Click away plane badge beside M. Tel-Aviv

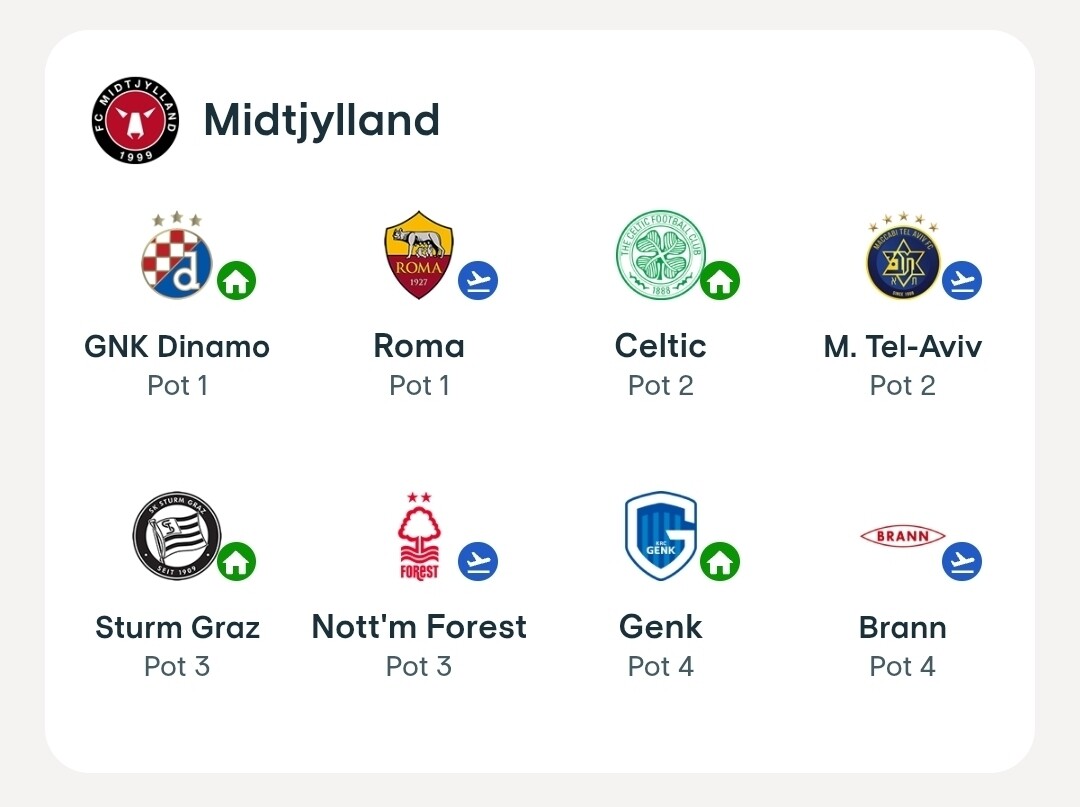pyautogui.click(x=962, y=280)
